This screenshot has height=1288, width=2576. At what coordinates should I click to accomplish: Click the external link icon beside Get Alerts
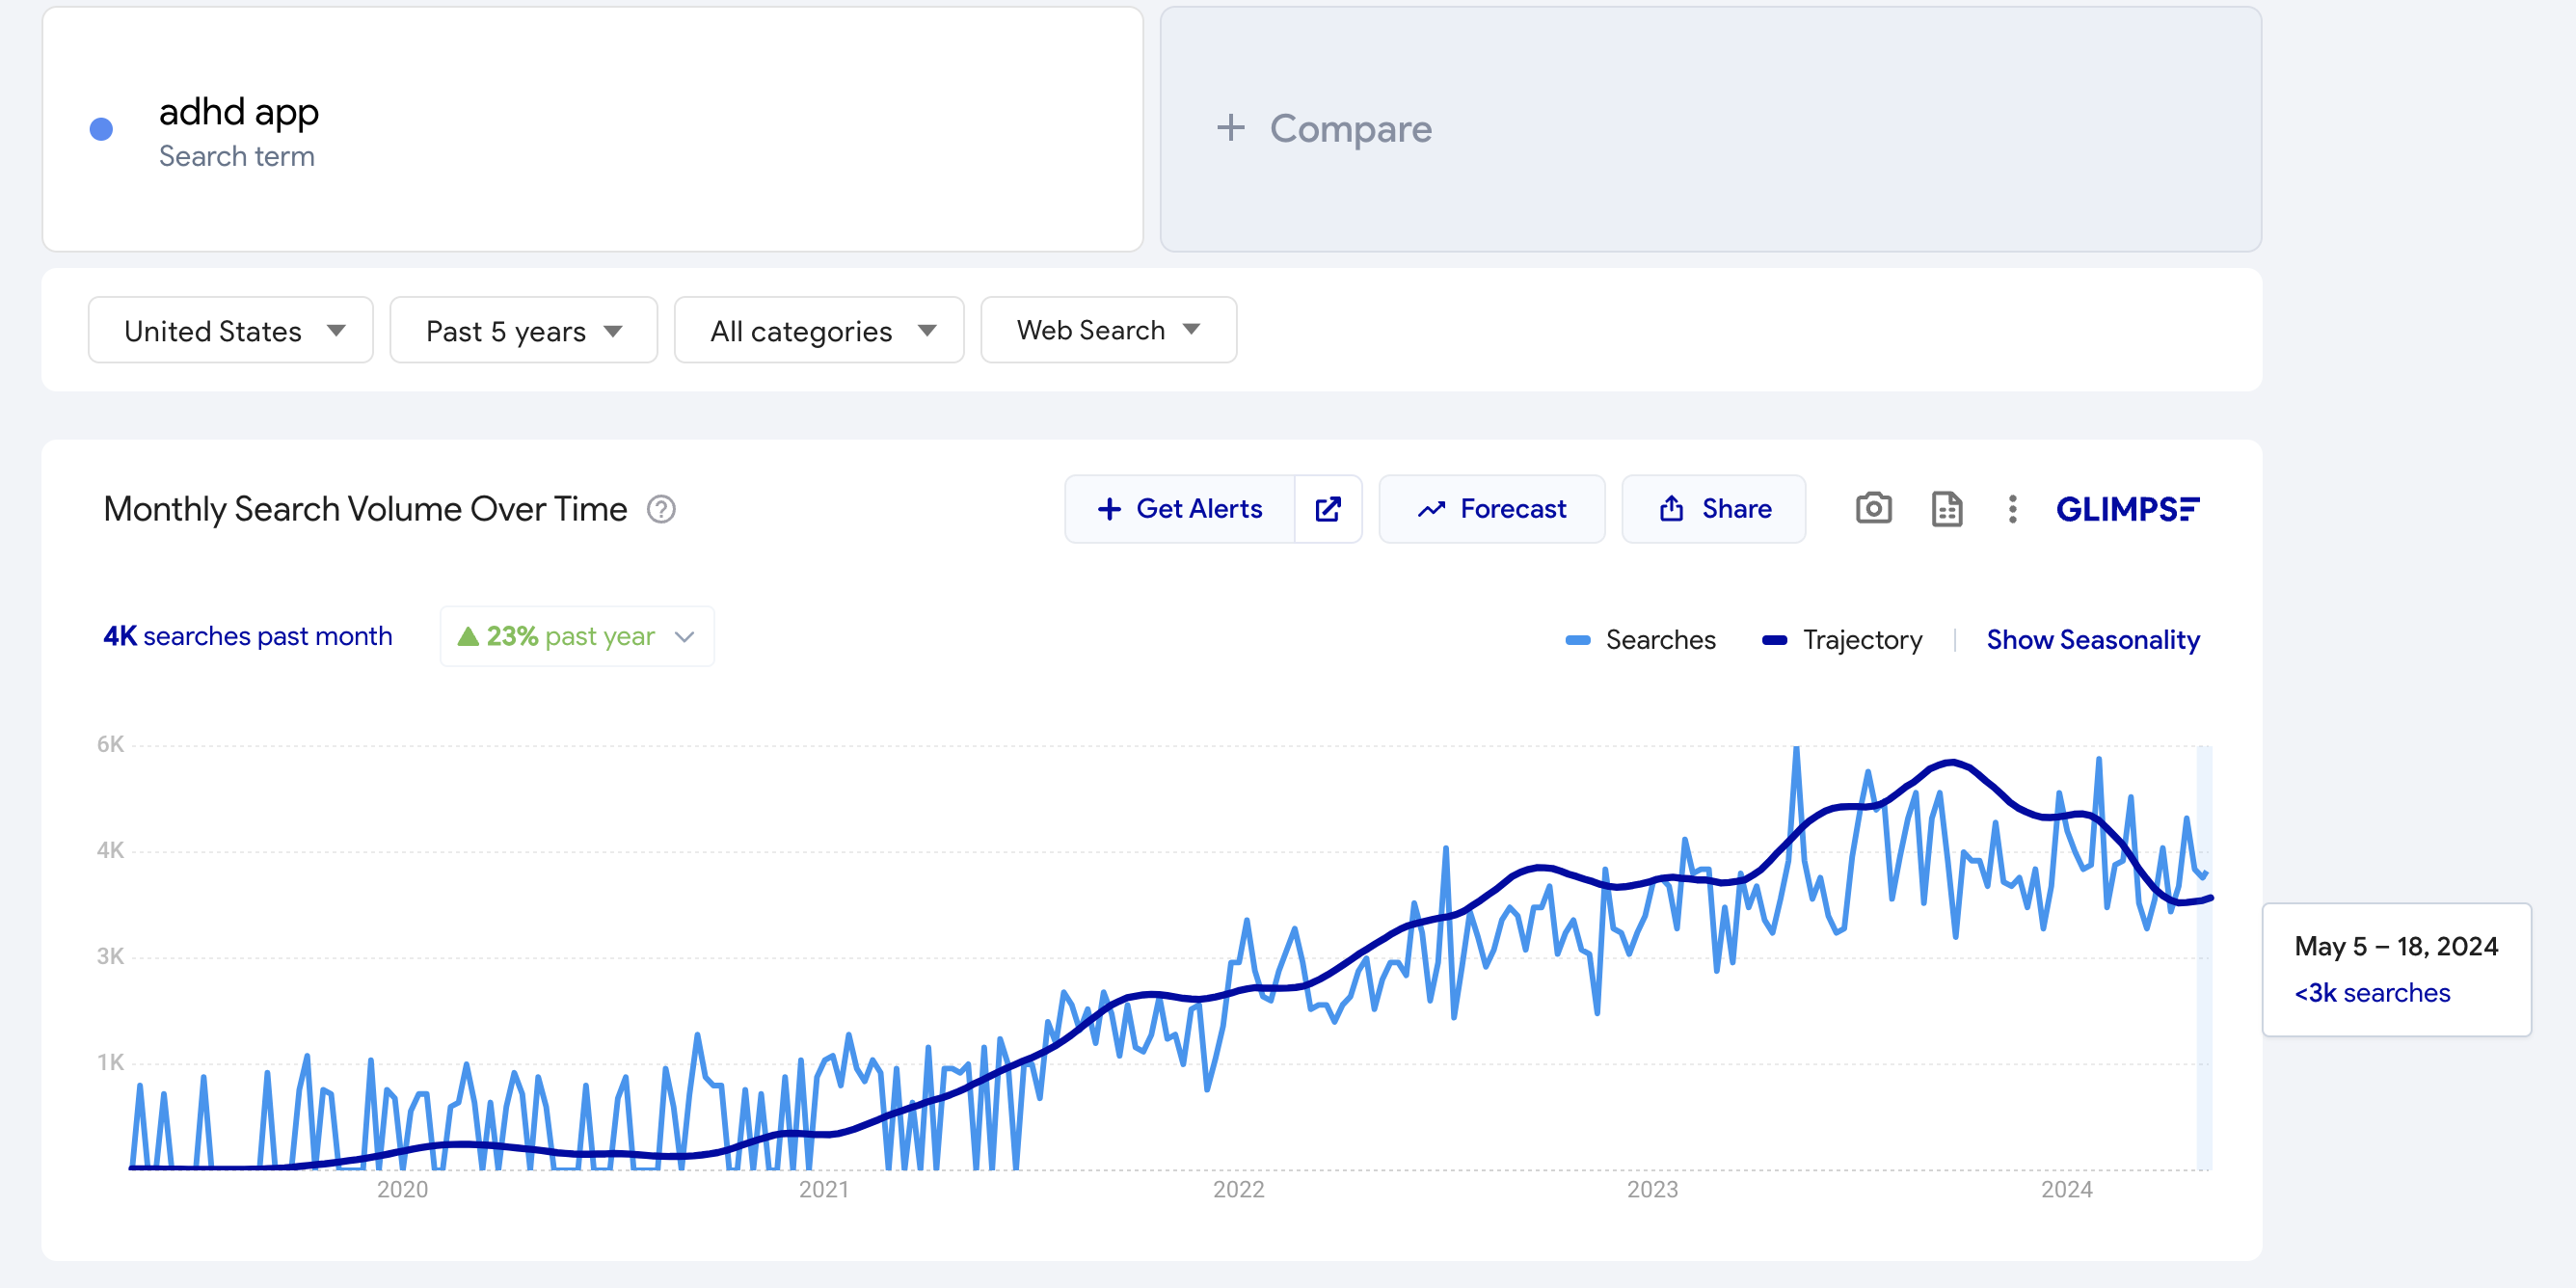point(1328,508)
